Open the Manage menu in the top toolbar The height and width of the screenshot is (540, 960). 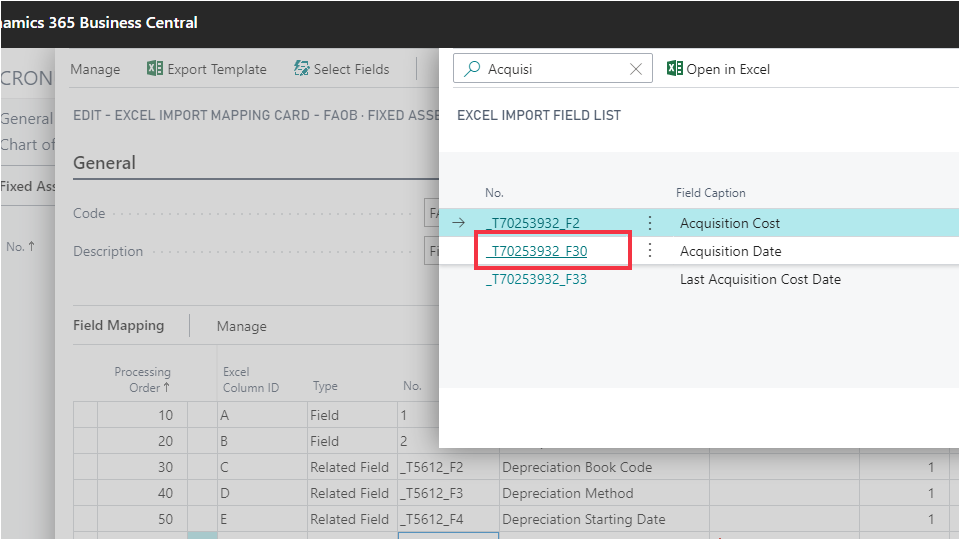point(95,69)
